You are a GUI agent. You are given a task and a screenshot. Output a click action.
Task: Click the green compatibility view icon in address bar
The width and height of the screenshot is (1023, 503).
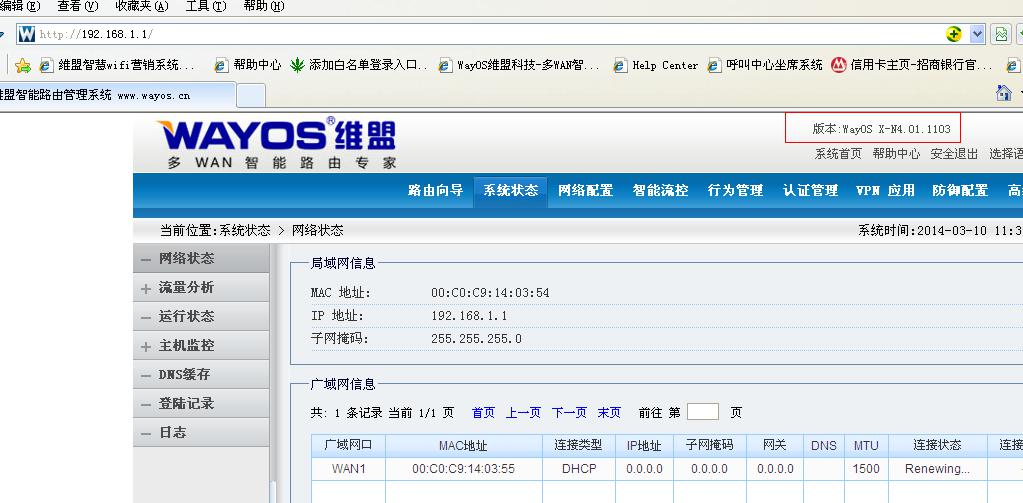(x=954, y=34)
